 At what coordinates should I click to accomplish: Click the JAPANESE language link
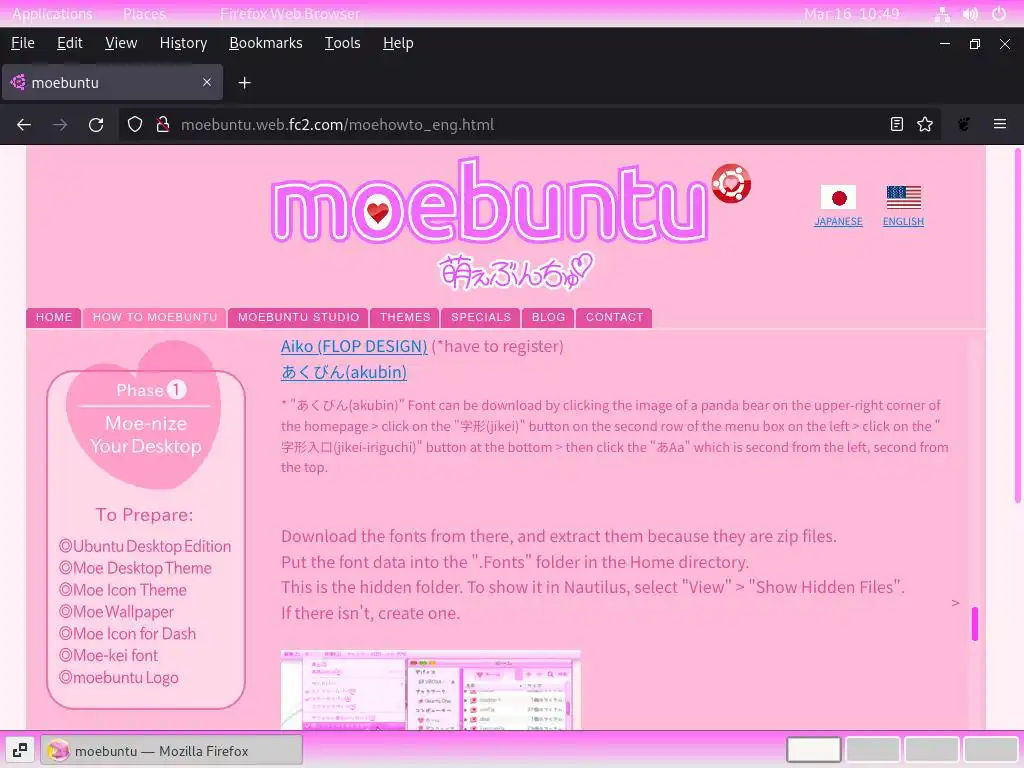[x=838, y=221]
